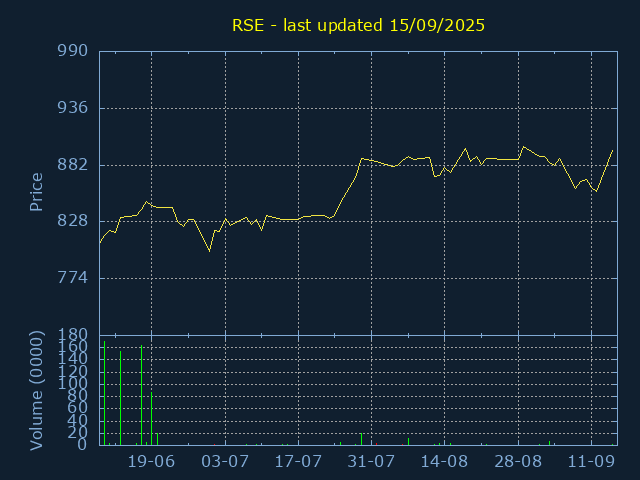The height and width of the screenshot is (480, 640).
Task: Click the small green volume bar at 31-07
Action: pyautogui.click(x=361, y=439)
